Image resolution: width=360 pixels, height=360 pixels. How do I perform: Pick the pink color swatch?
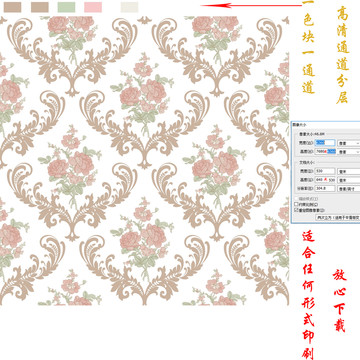click(x=93, y=7)
